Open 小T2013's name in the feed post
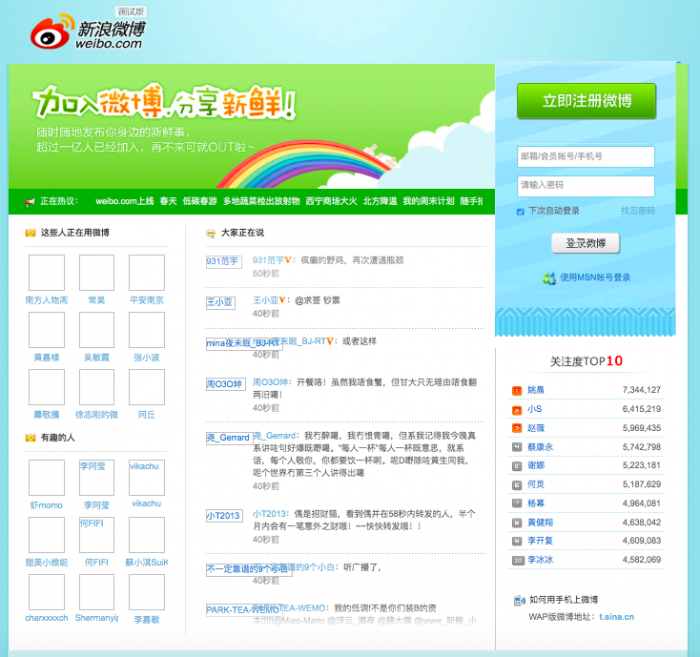Screen dimensions: 700x657 tap(269, 514)
